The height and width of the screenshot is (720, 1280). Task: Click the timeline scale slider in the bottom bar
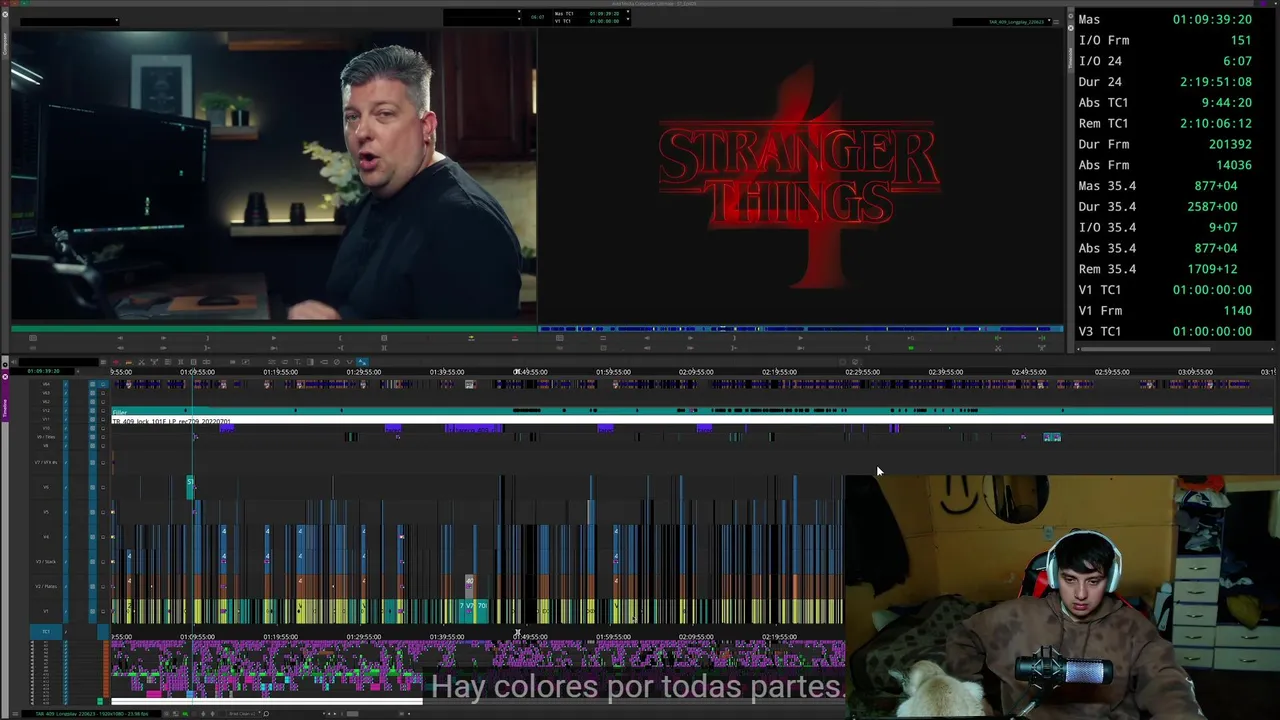coord(353,714)
